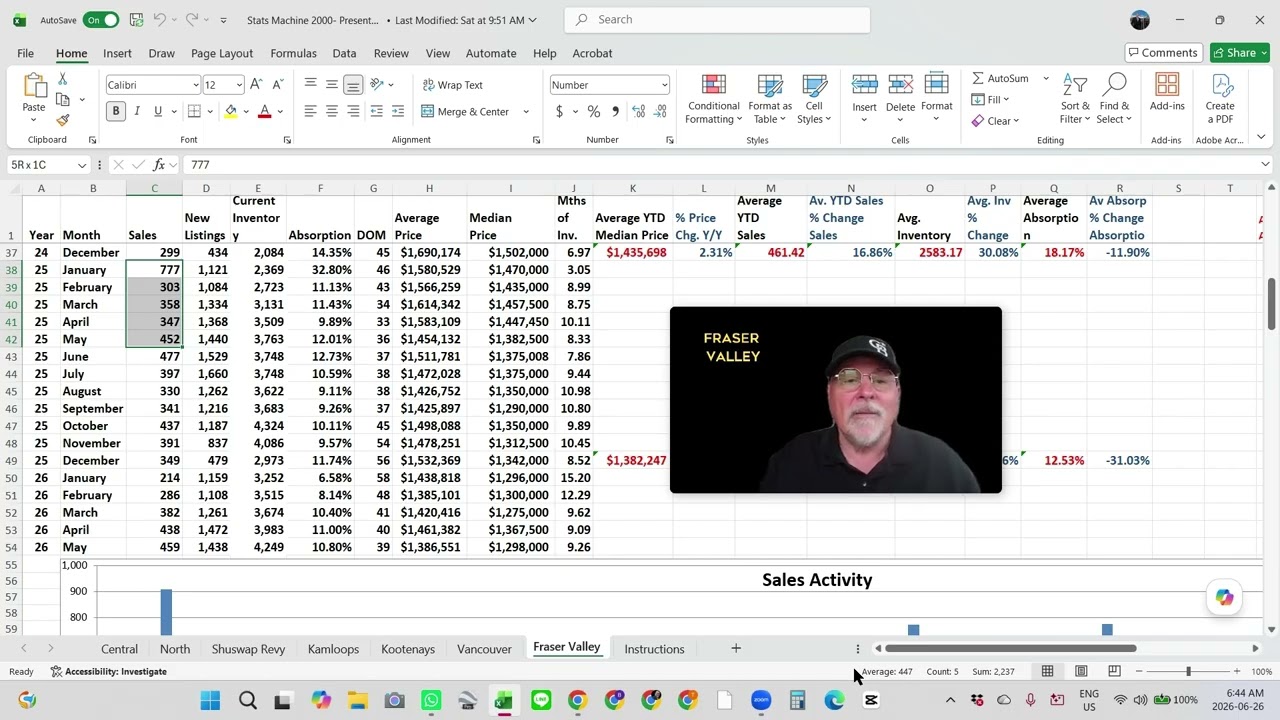Image resolution: width=1280 pixels, height=720 pixels.
Task: Switch to the Kamloops sheet tab
Action: [333, 649]
